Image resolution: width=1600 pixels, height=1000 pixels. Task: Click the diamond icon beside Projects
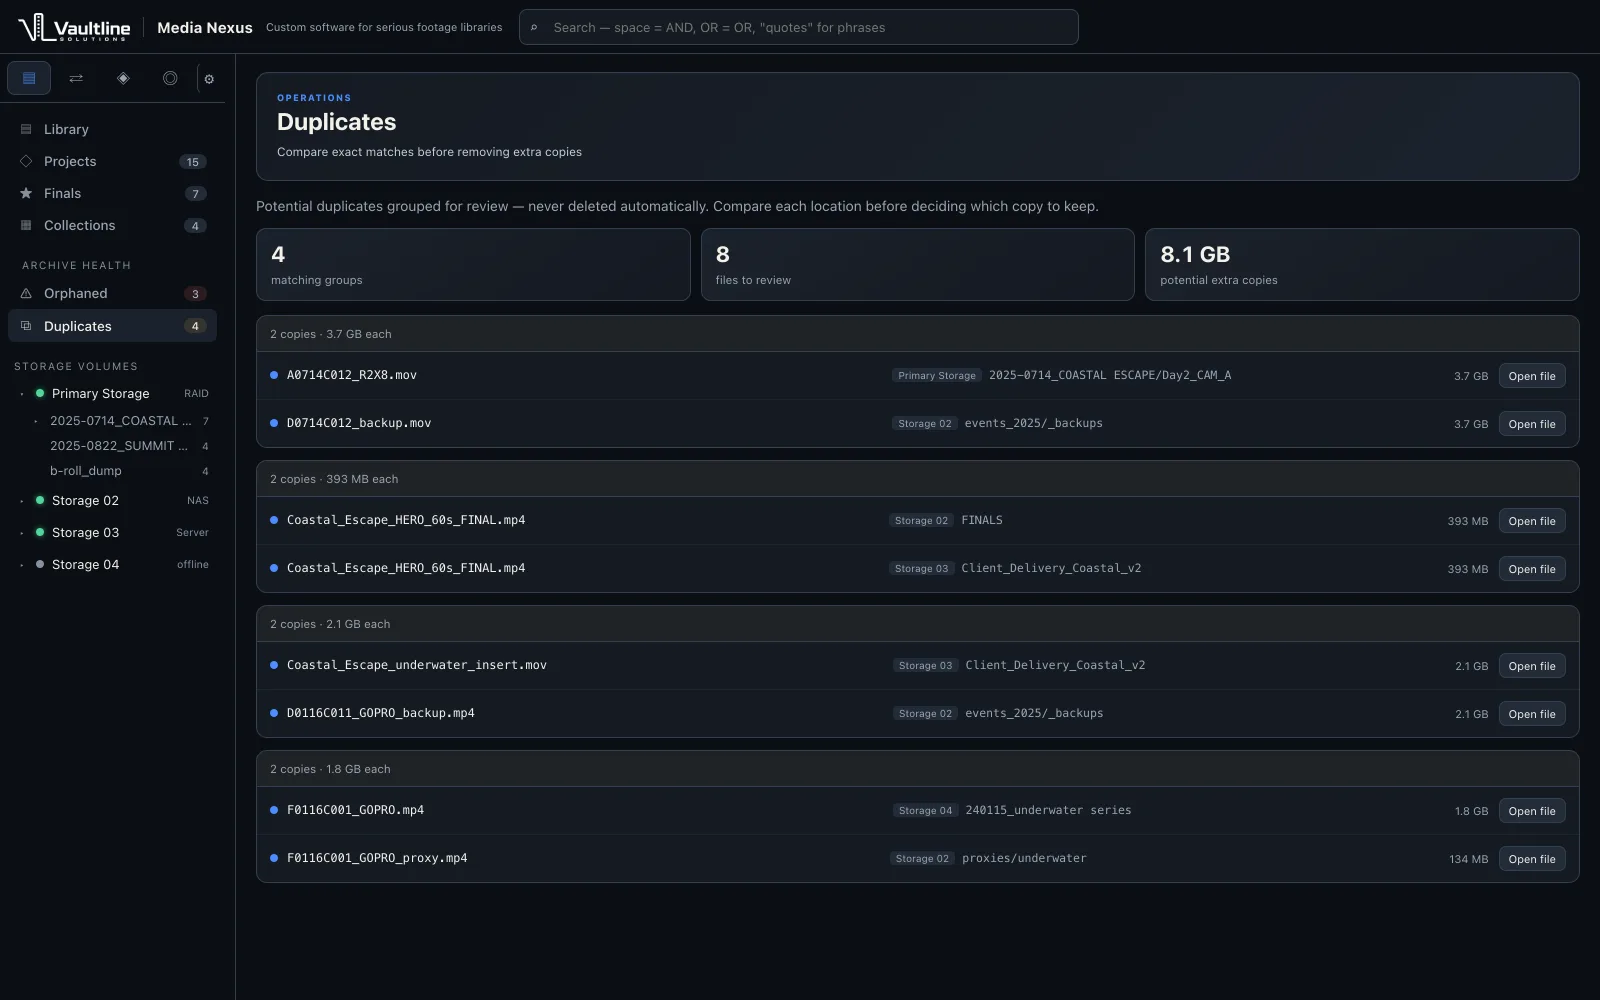click(26, 161)
